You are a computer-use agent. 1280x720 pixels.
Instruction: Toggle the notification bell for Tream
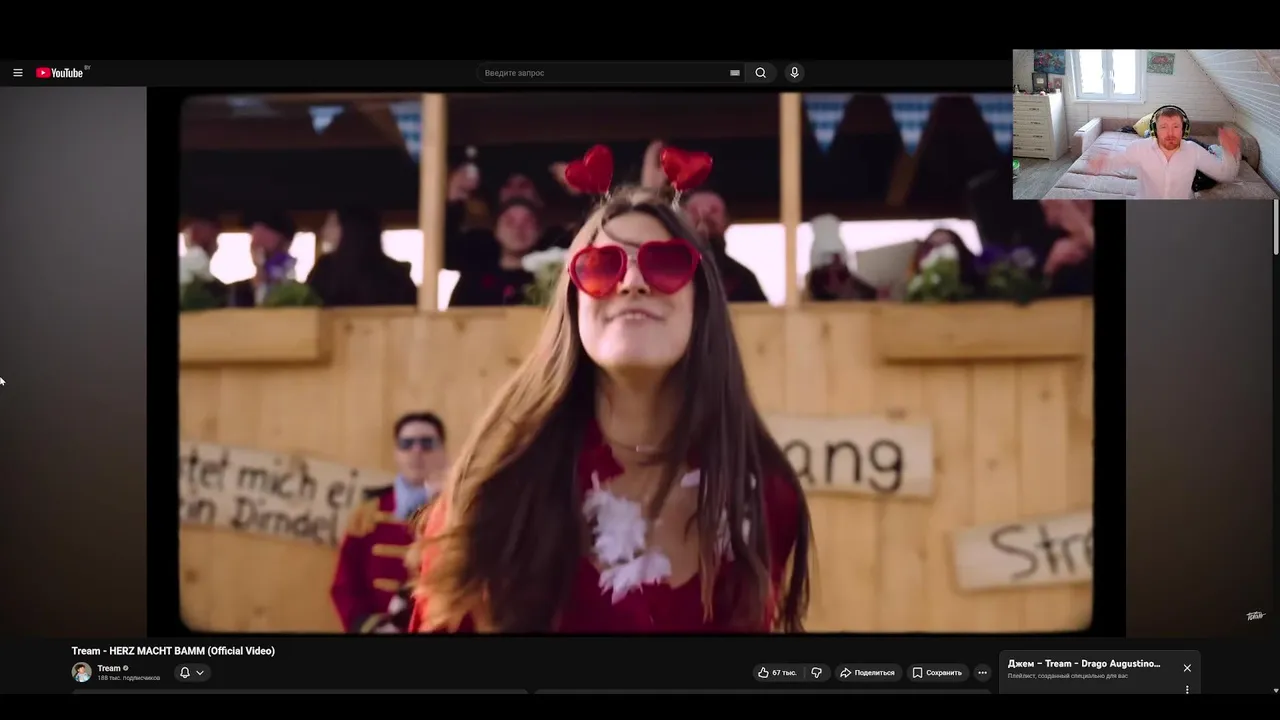click(184, 673)
